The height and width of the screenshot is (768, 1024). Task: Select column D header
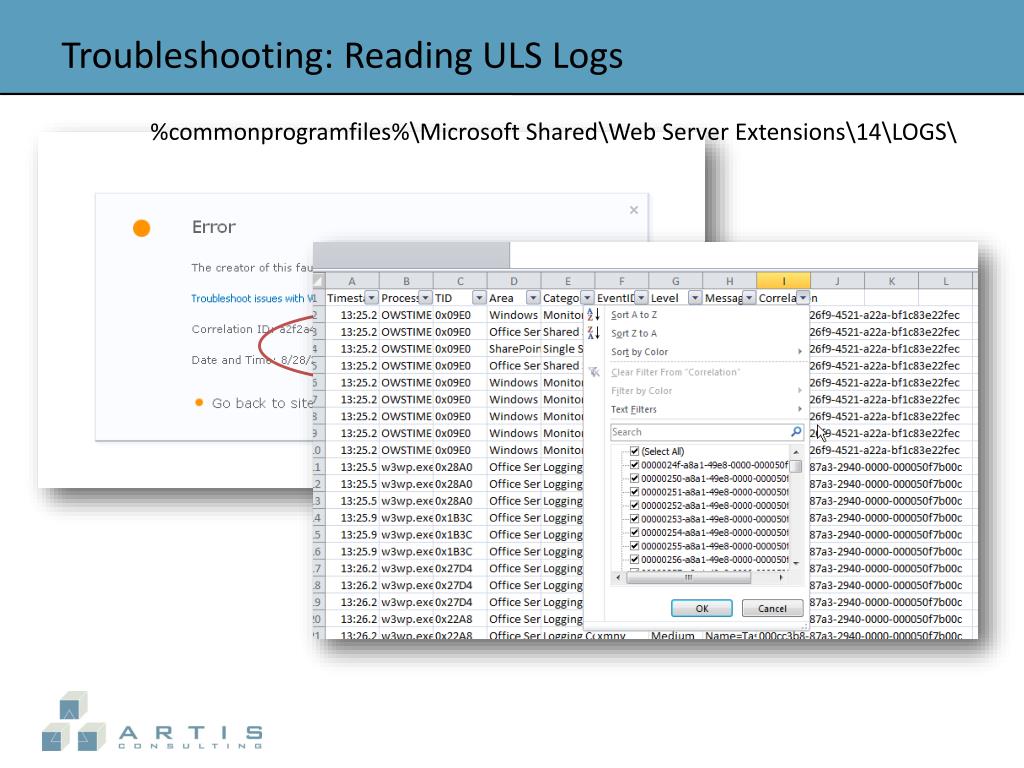pyautogui.click(x=514, y=281)
